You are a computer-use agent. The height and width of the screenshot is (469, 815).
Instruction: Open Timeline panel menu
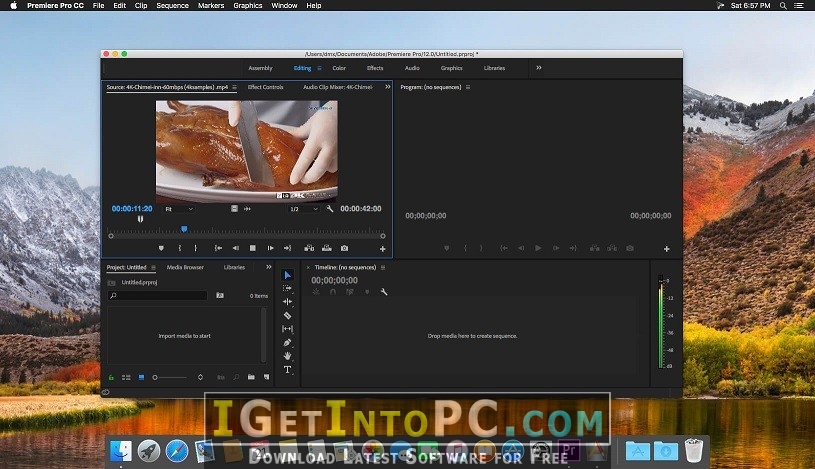(383, 267)
